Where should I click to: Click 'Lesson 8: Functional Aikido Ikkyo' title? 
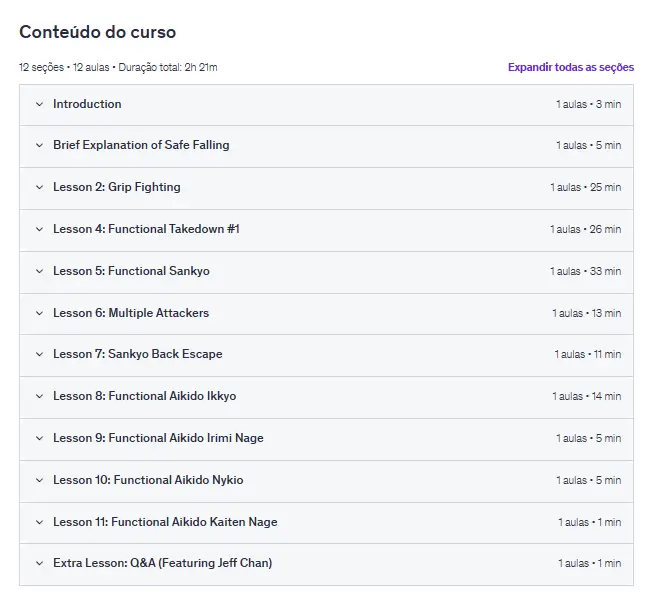(x=144, y=397)
